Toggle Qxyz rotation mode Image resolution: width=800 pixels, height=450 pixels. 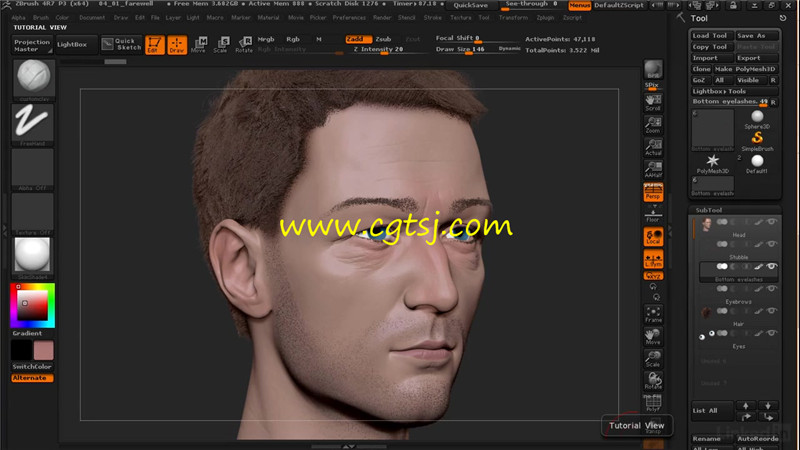653,276
